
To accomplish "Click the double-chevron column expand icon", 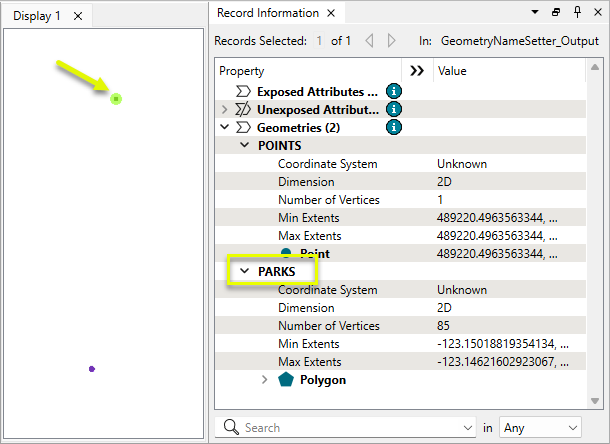I will 417,71.
